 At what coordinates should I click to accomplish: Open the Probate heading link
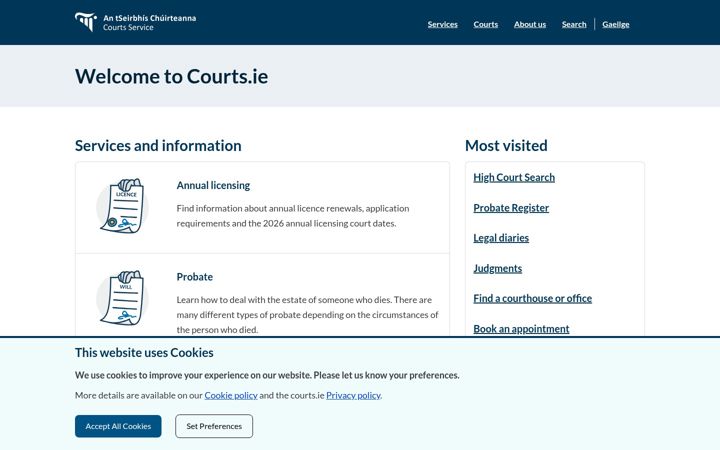pos(195,277)
